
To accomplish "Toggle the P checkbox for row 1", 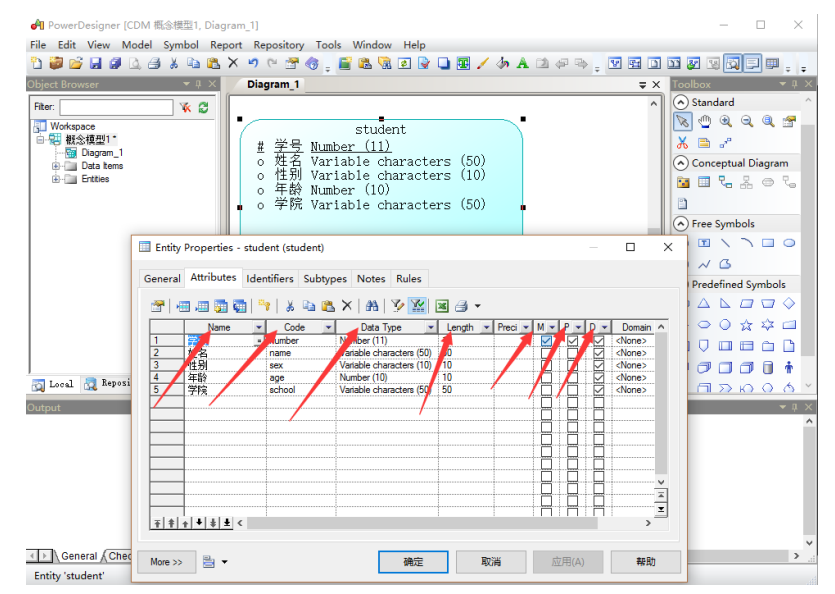I will click(572, 341).
